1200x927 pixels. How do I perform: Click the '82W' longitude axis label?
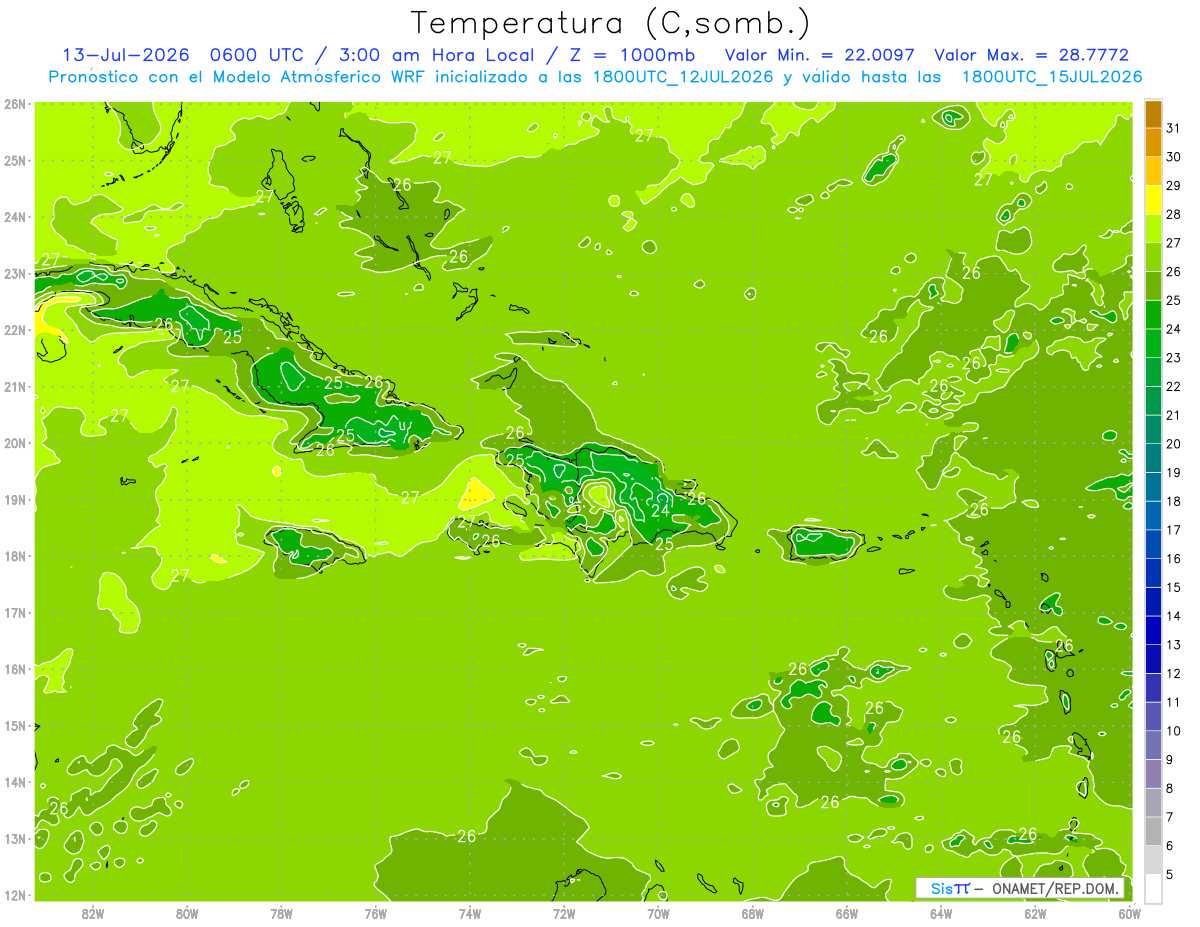93,913
